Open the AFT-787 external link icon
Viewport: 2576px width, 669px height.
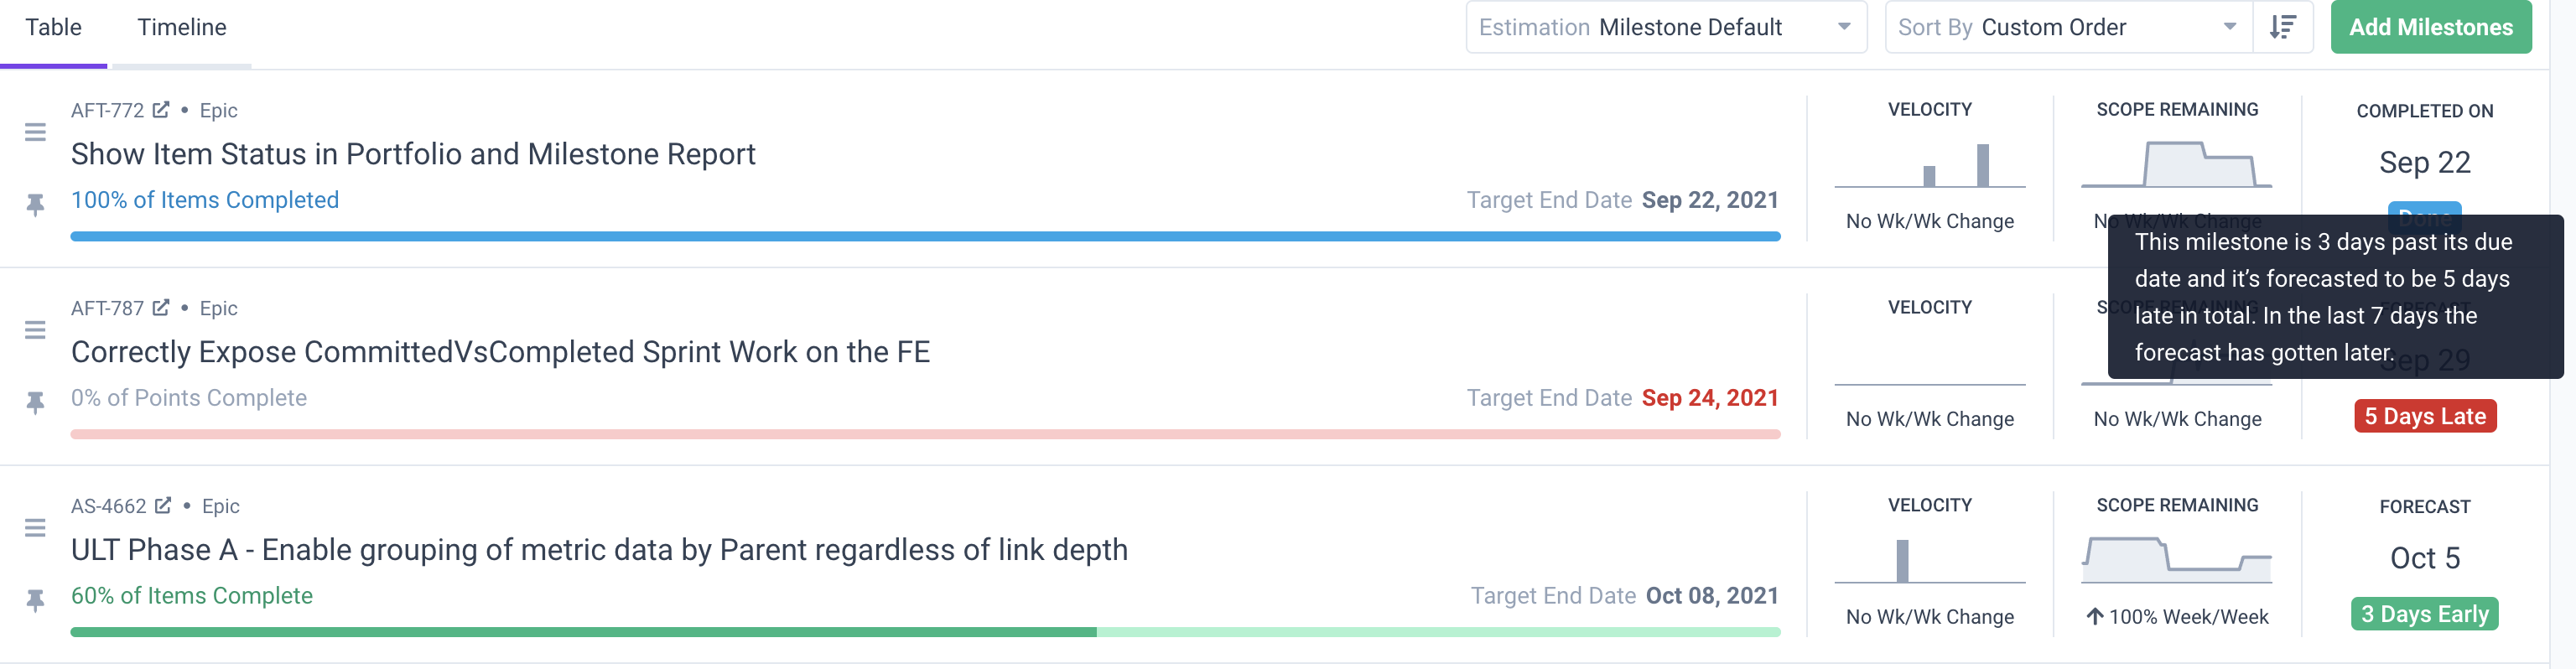pyautogui.click(x=161, y=308)
